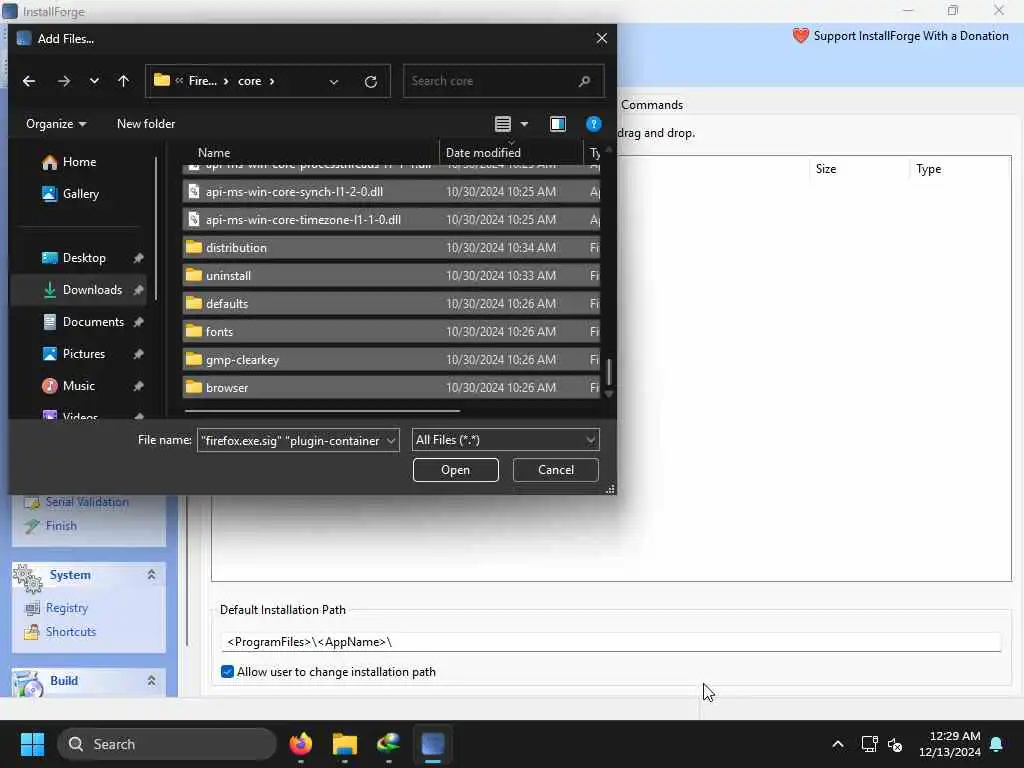Toggle Allow user to change installation path
Viewport: 1024px width, 768px height.
[x=227, y=672]
